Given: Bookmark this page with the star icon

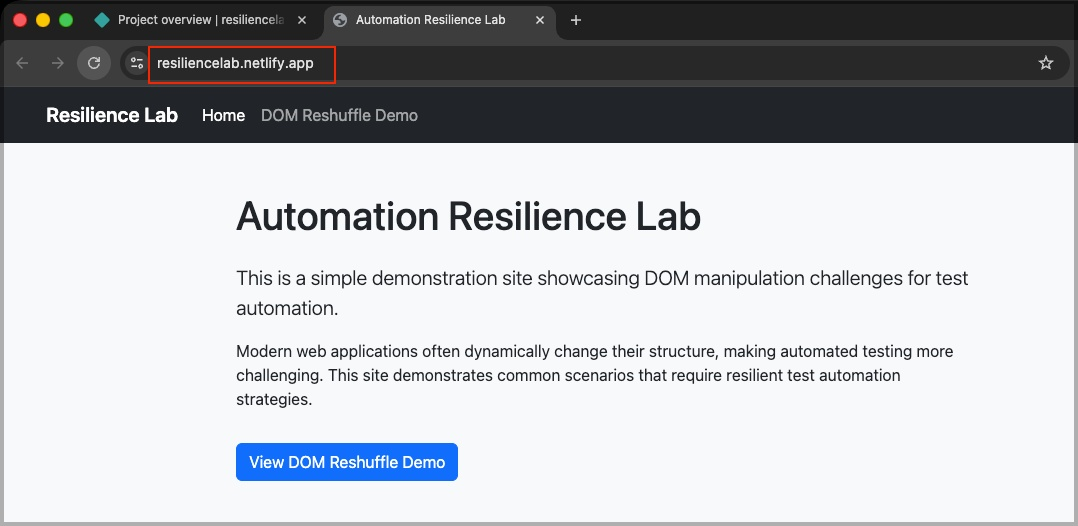Looking at the screenshot, I should point(1046,63).
